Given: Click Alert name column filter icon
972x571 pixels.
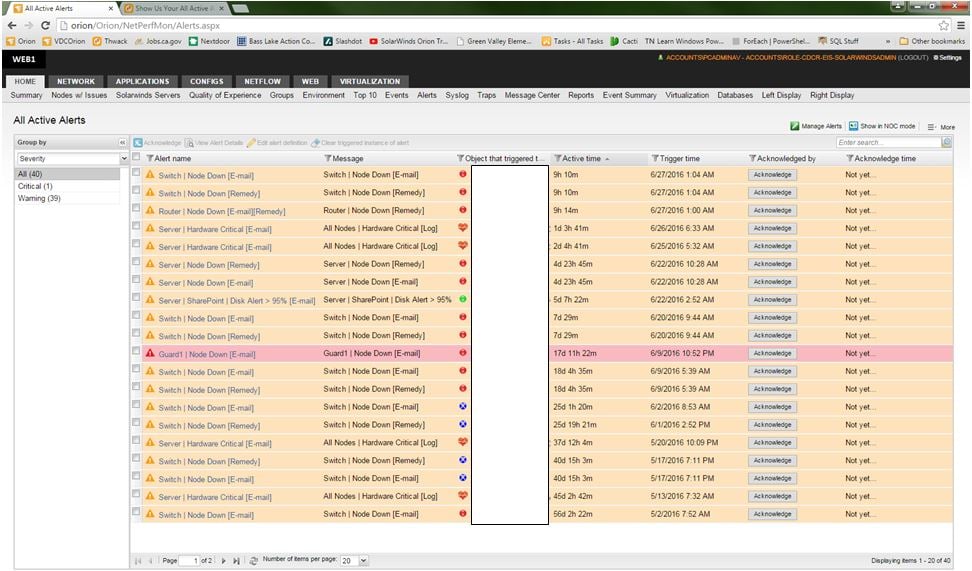Looking at the screenshot, I should click(x=149, y=158).
